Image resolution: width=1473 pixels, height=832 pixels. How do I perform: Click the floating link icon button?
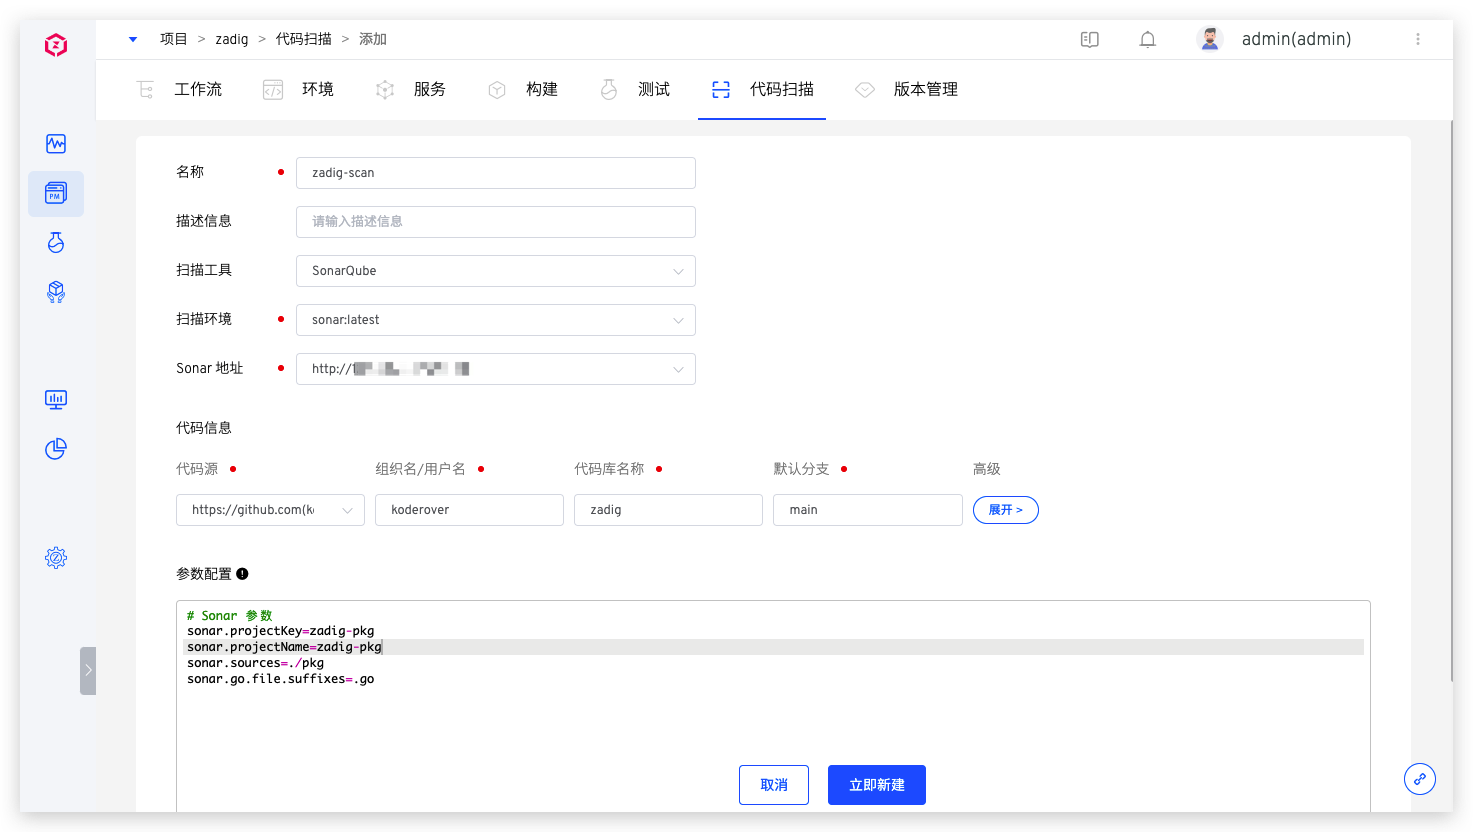coord(1420,779)
